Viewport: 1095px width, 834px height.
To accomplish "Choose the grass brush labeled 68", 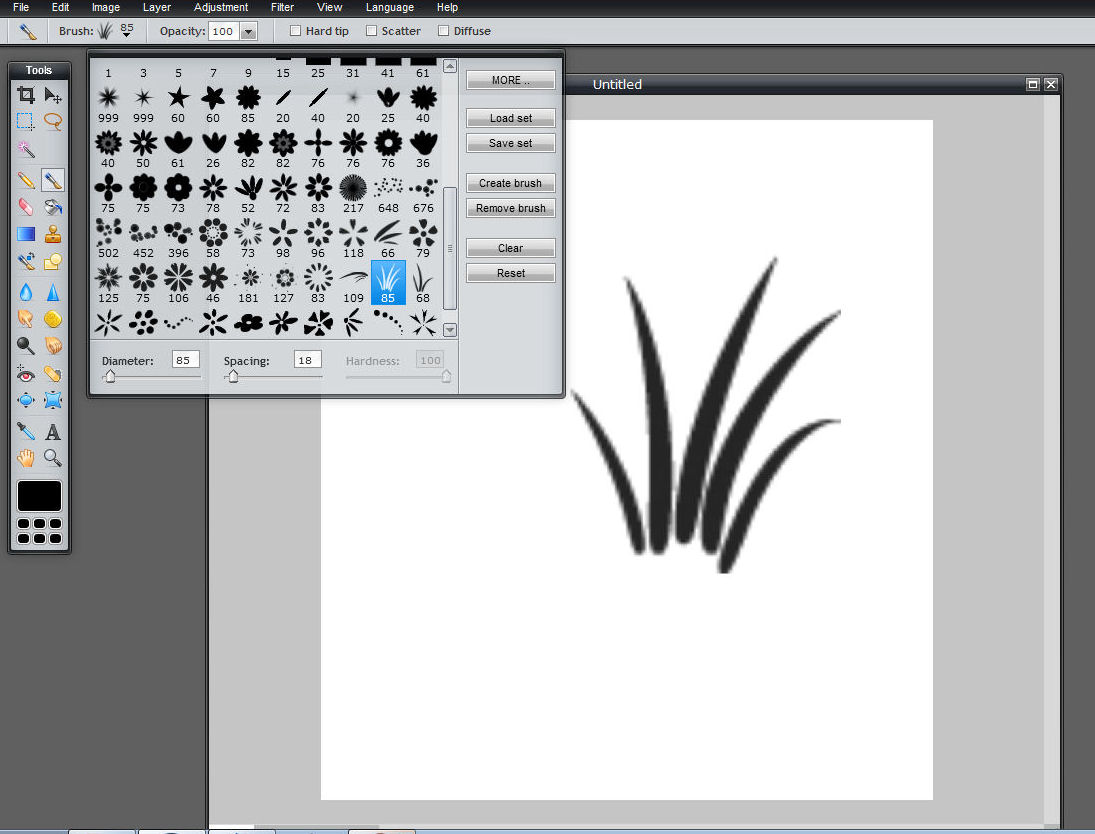I will (423, 284).
